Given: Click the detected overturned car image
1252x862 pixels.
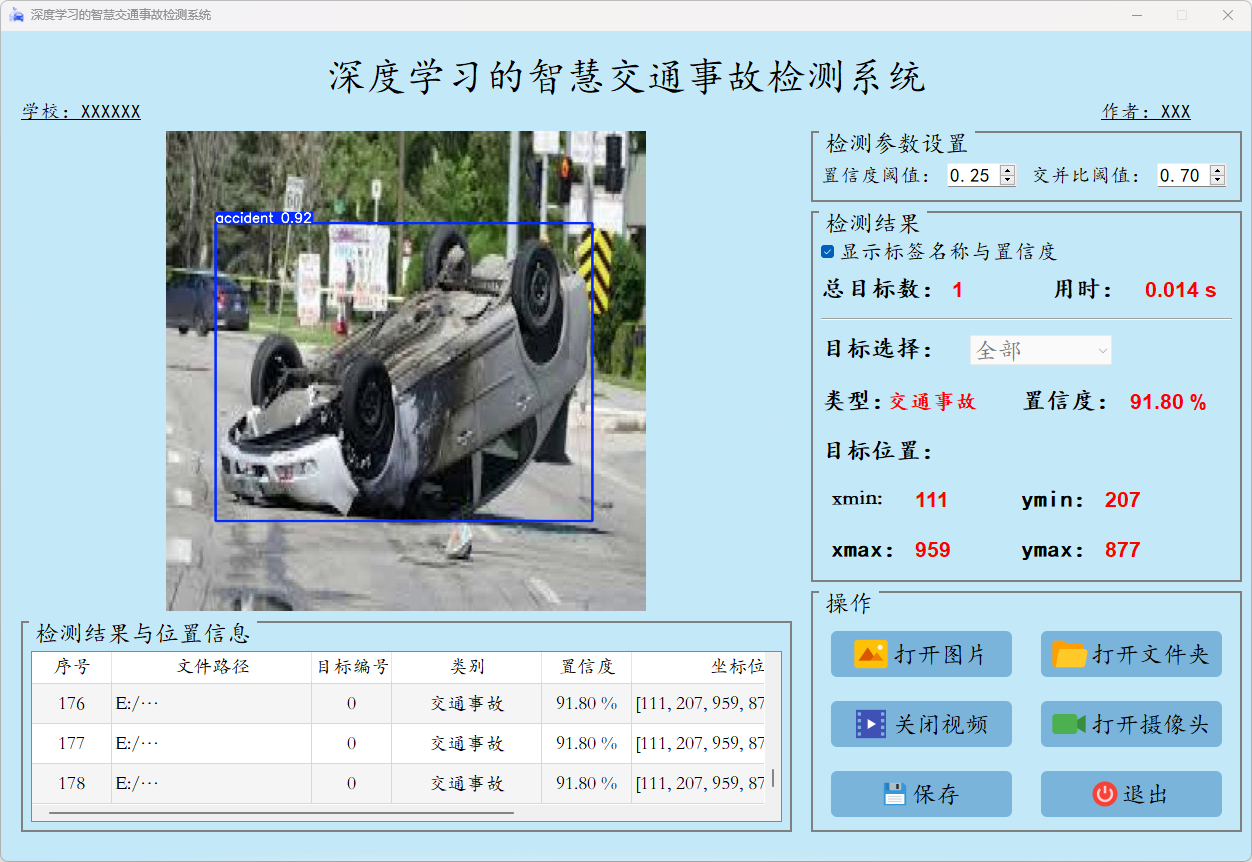Looking at the screenshot, I should click(x=405, y=371).
